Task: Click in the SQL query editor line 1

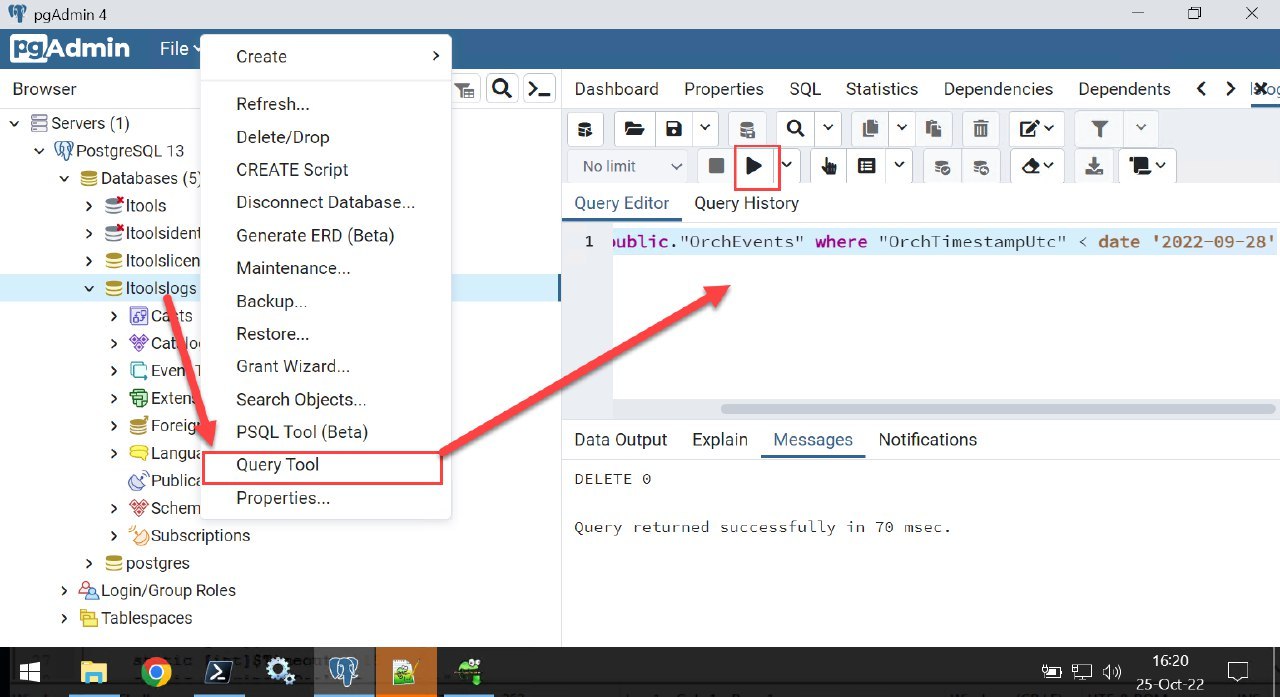Action: click(x=944, y=242)
